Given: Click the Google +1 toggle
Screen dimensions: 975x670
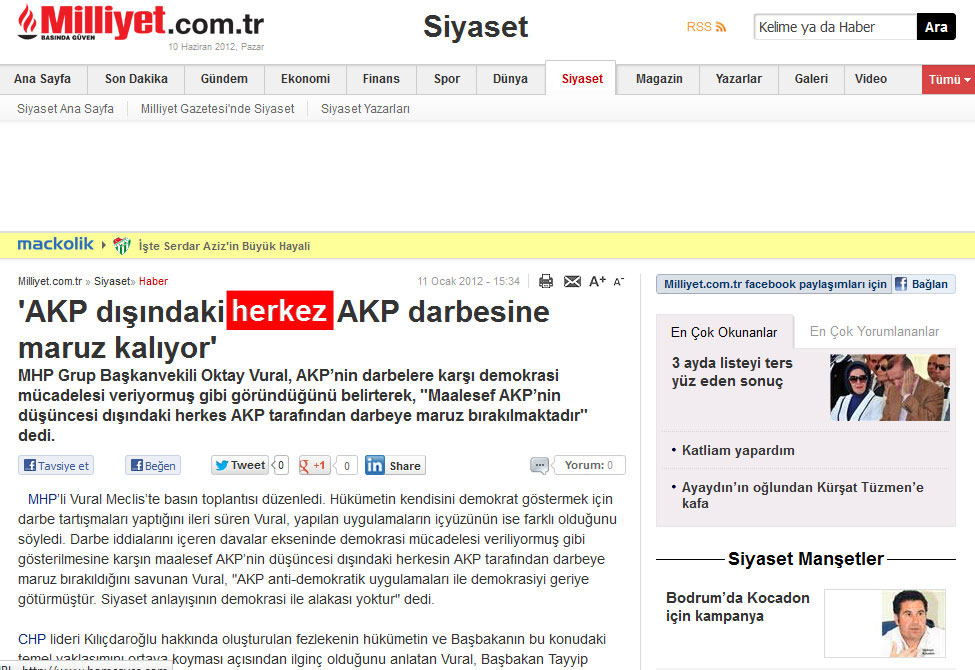Looking at the screenshot, I should pos(313,464).
